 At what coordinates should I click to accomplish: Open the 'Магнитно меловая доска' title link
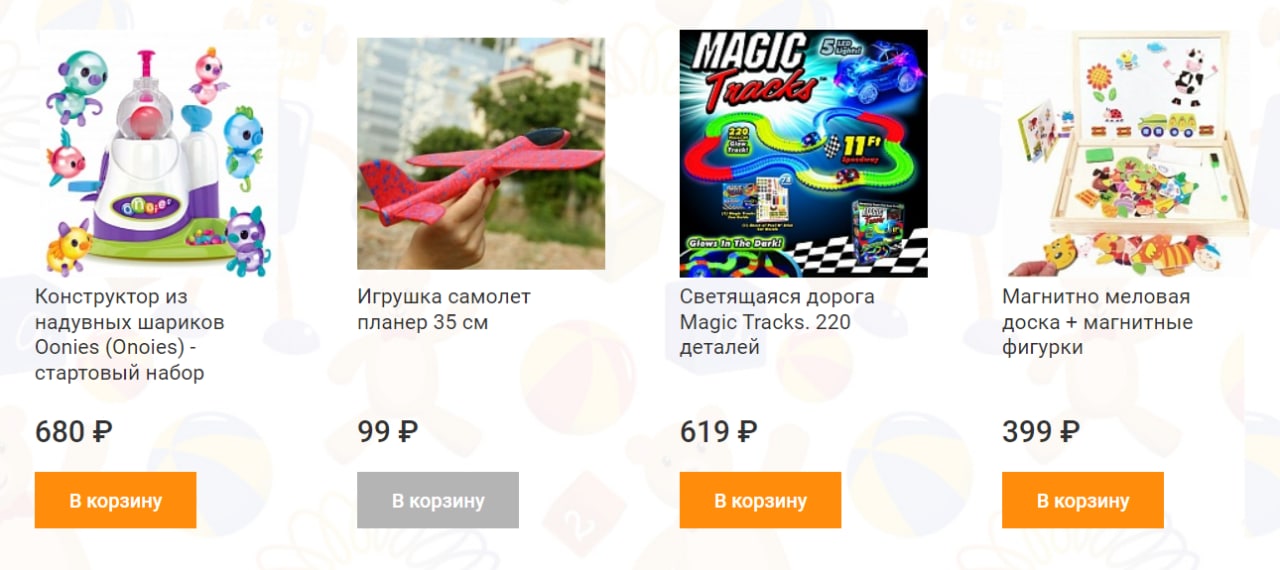click(x=1097, y=322)
